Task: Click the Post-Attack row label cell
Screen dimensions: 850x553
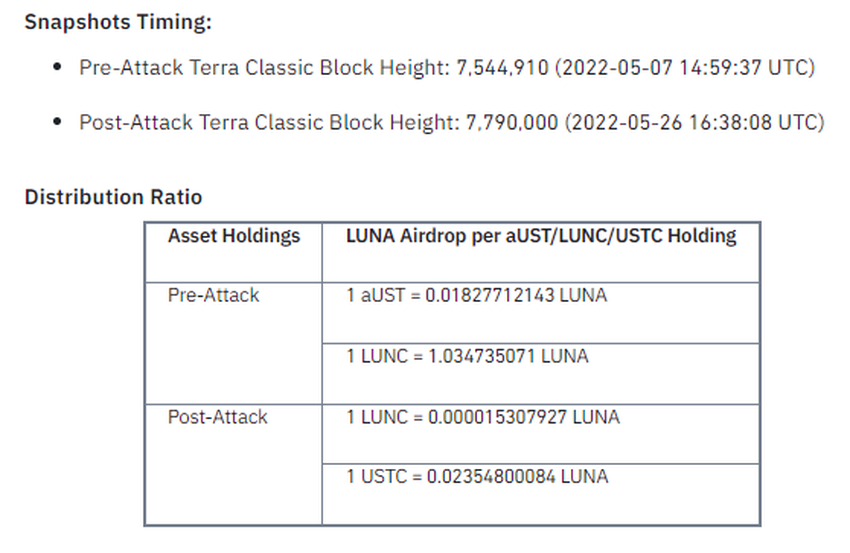Action: click(x=234, y=465)
